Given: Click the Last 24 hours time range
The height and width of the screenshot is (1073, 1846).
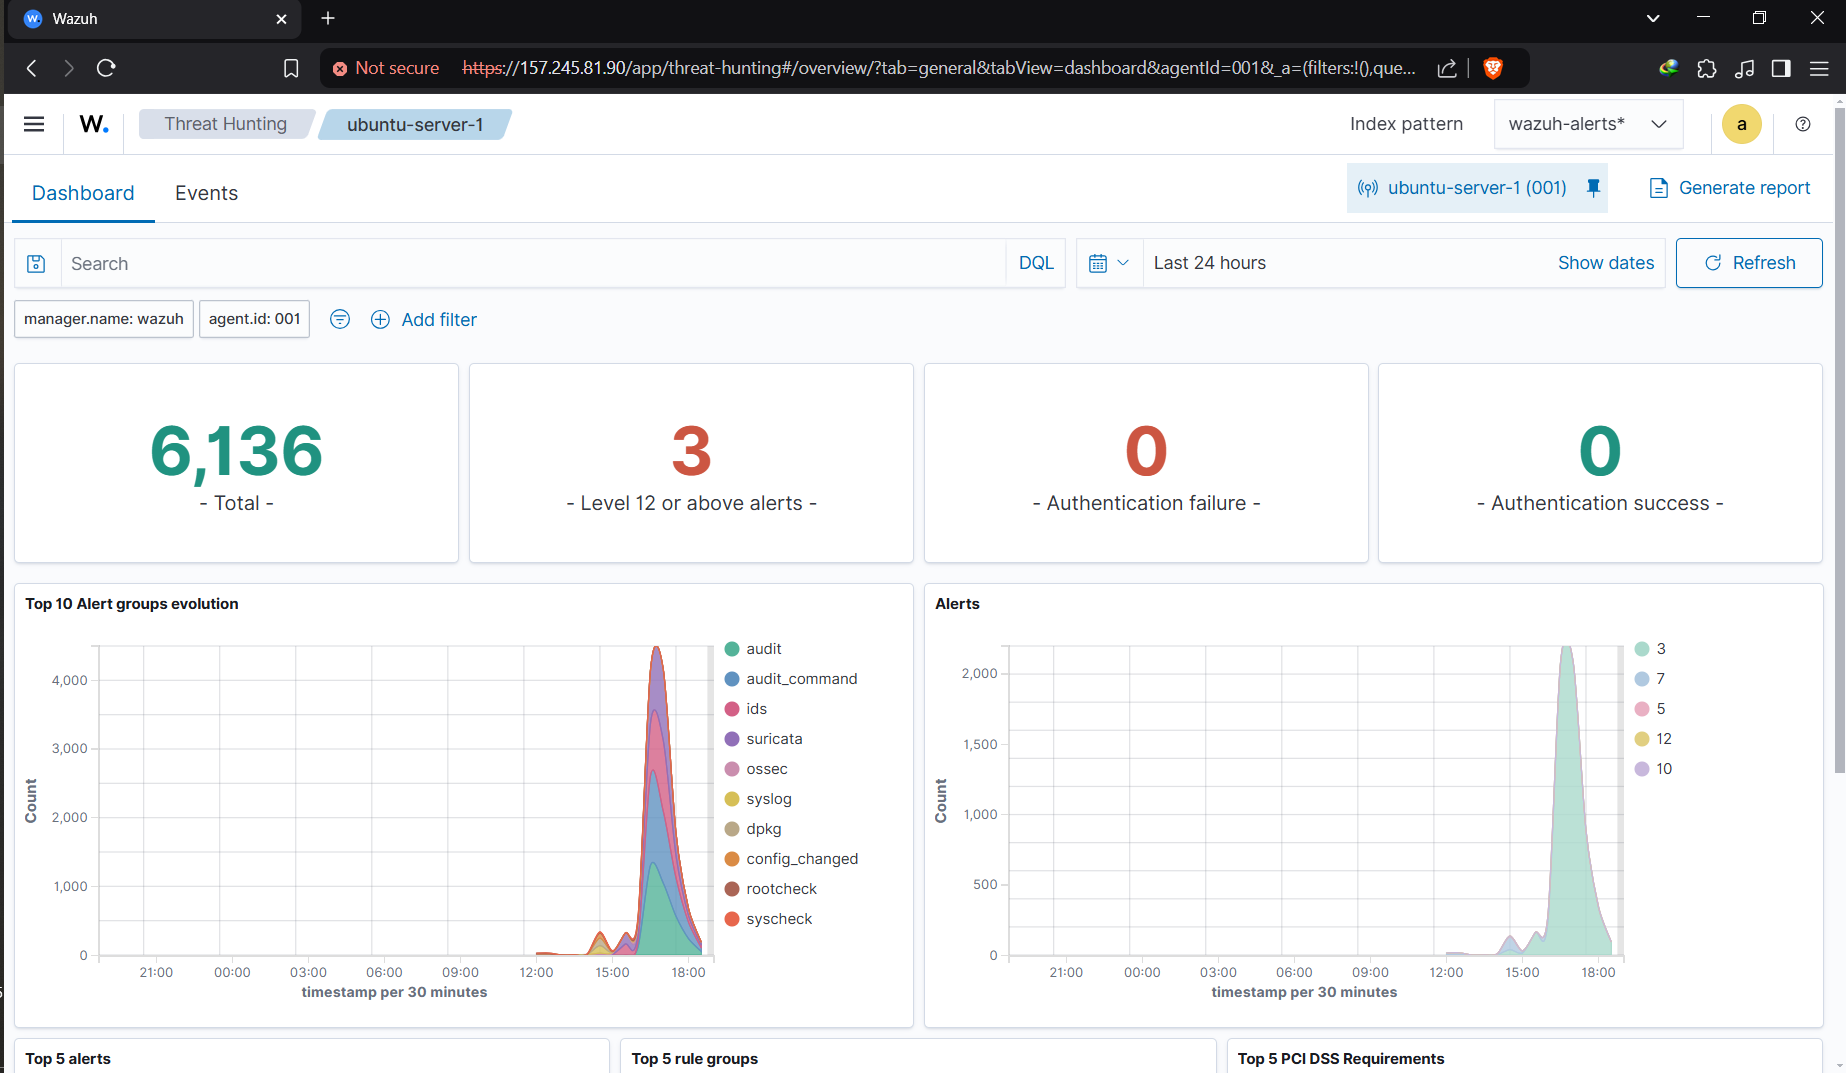Looking at the screenshot, I should coord(1210,263).
